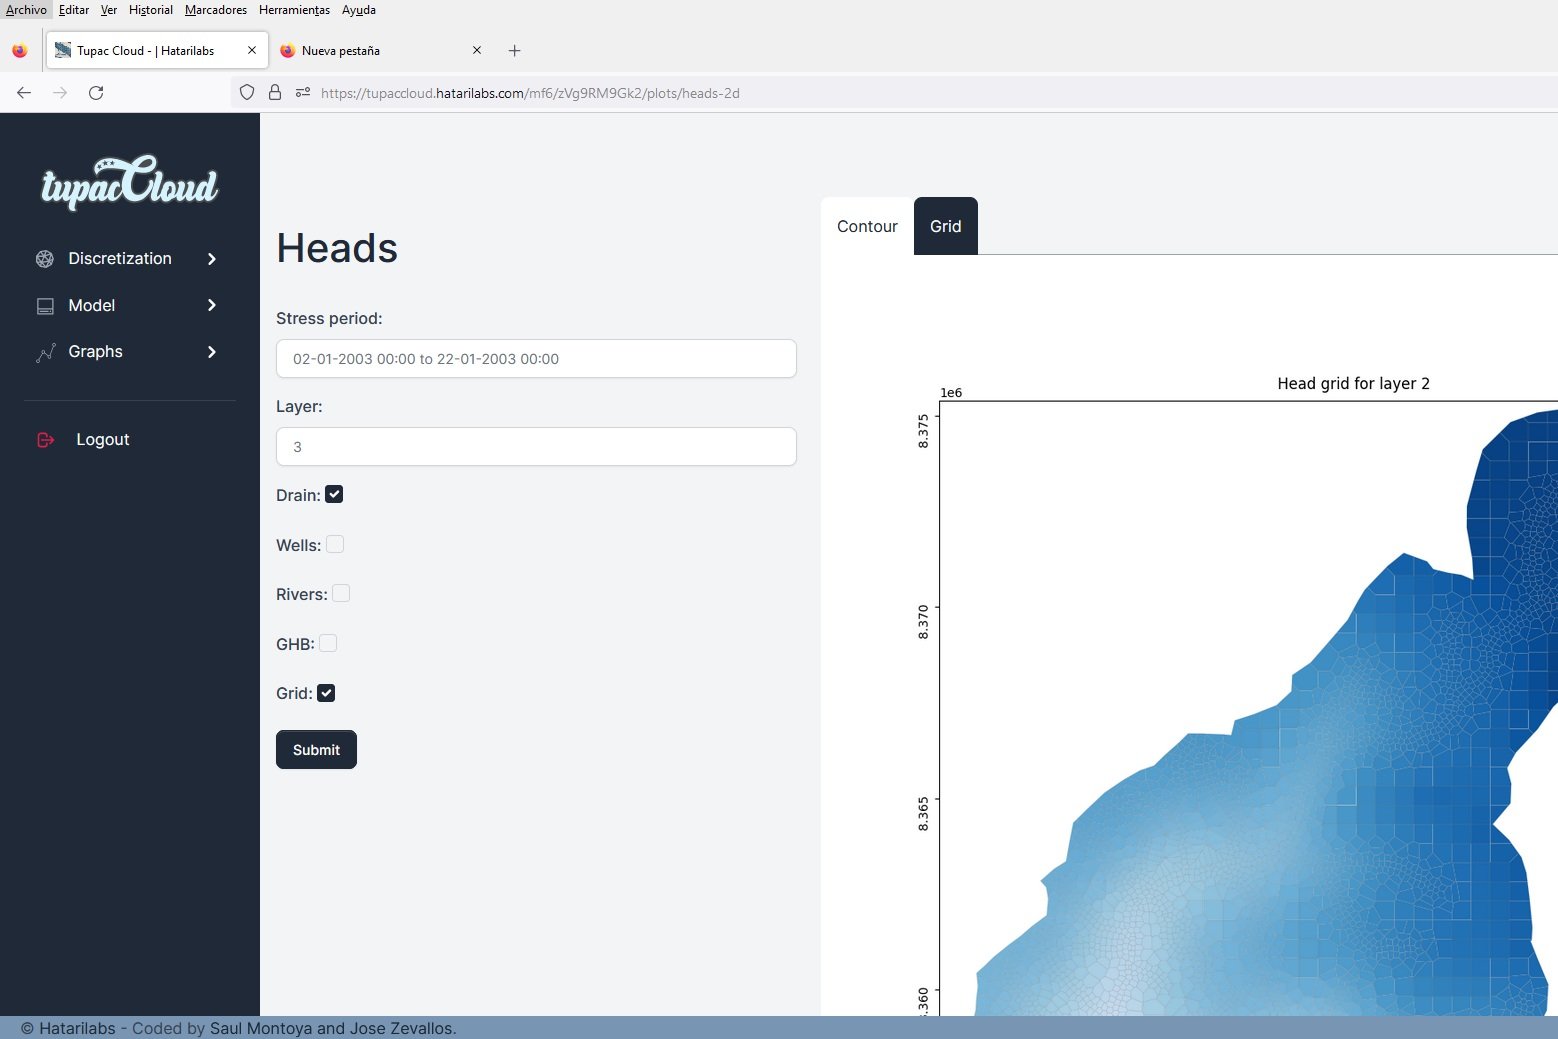Click the Logout arrow icon
The width and height of the screenshot is (1558, 1039).
click(45, 440)
